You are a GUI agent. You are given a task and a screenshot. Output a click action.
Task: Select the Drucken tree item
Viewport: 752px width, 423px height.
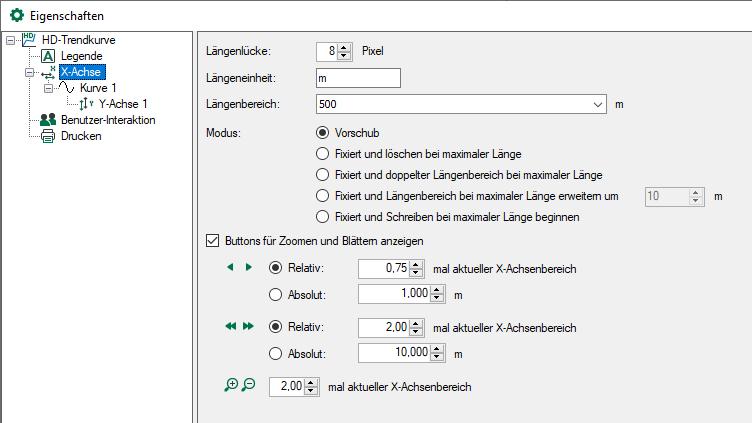click(x=80, y=136)
